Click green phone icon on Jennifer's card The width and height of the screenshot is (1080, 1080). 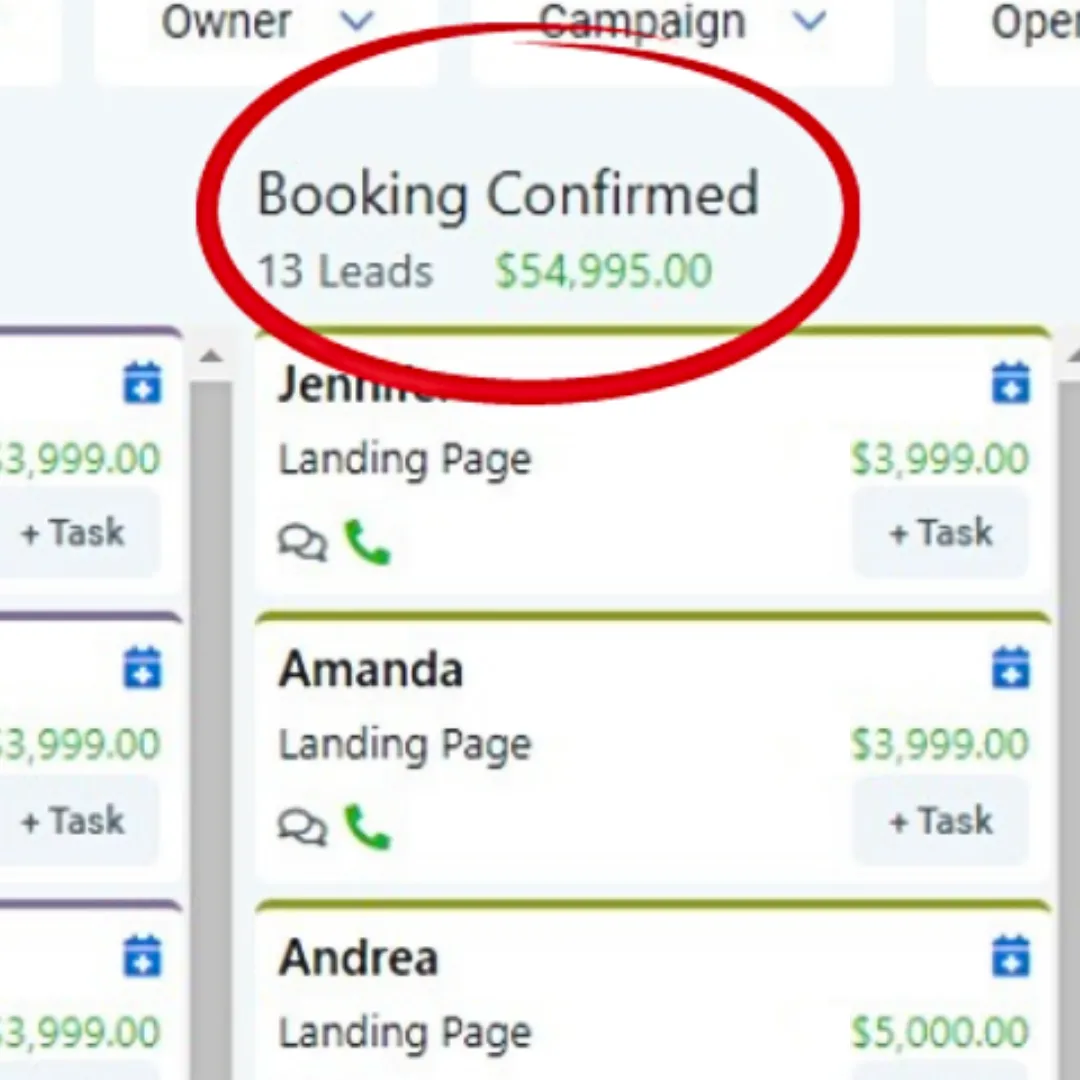click(x=367, y=543)
